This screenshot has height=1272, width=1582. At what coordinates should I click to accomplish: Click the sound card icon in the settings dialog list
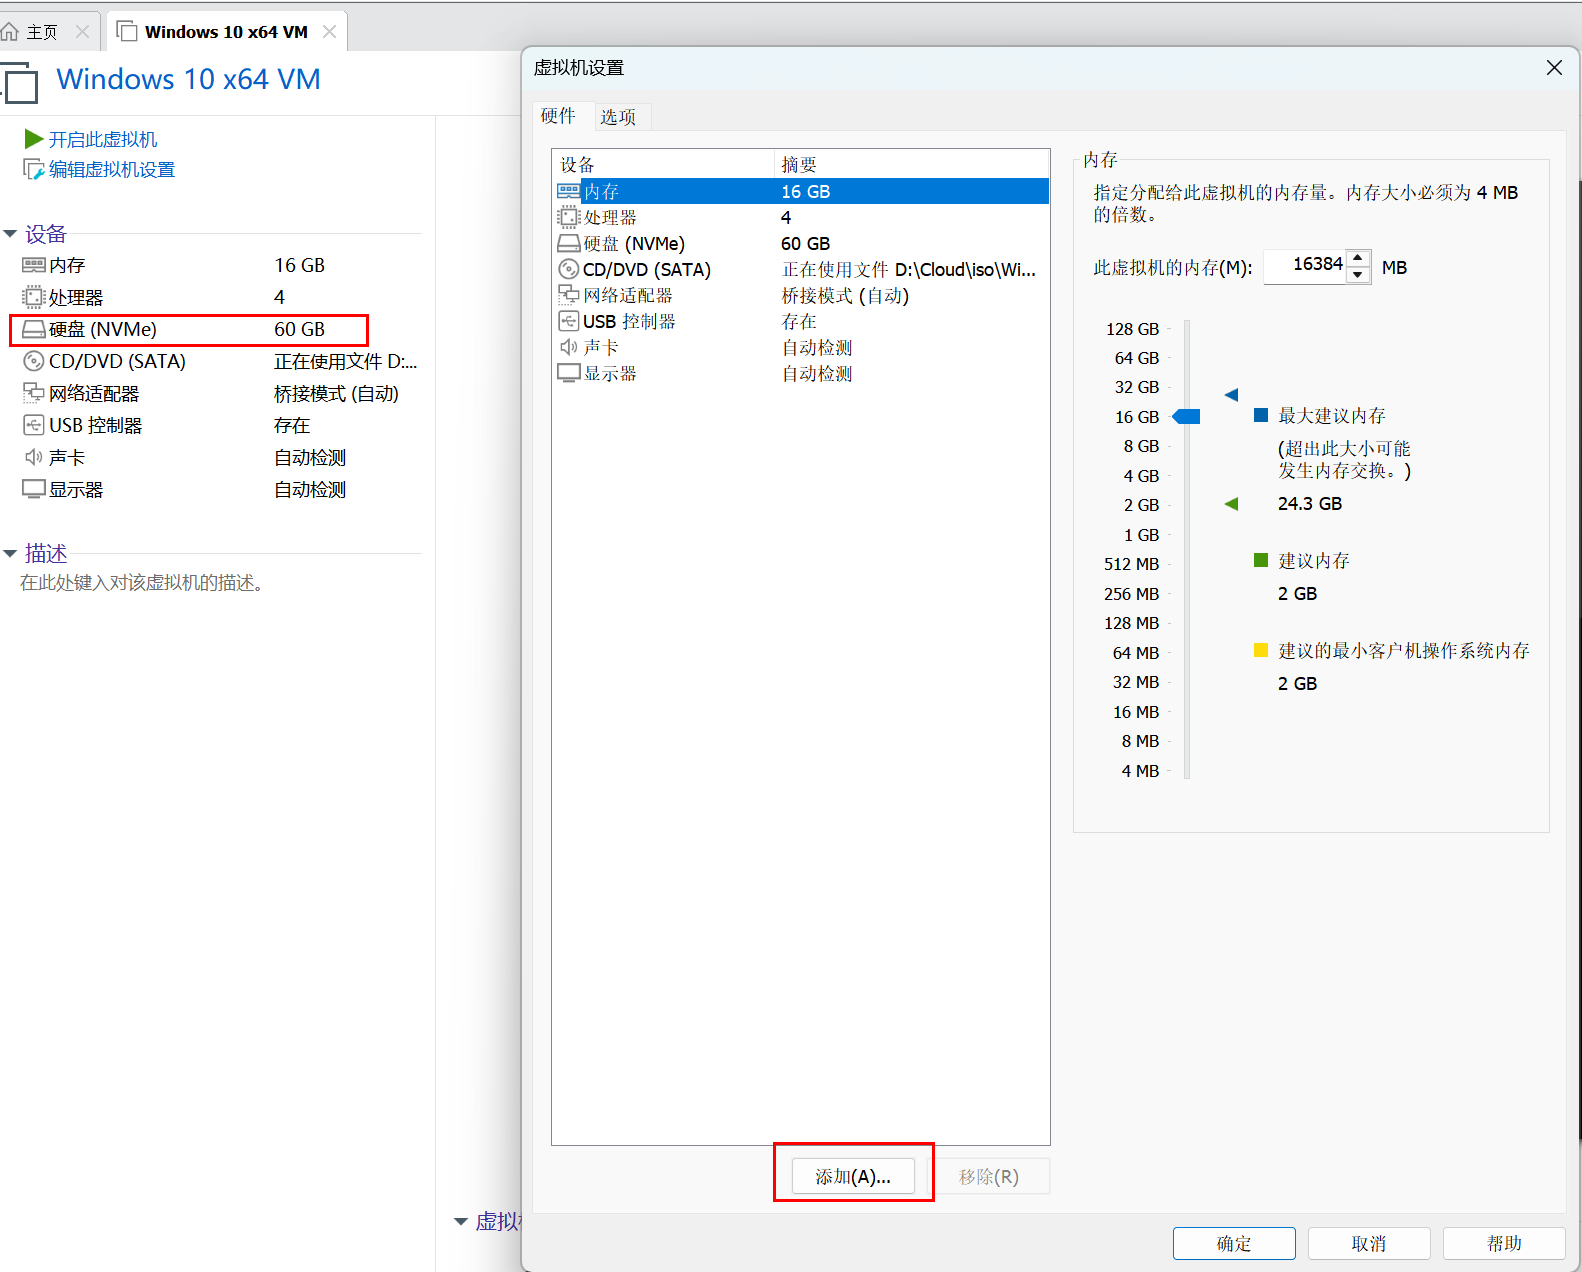pyautogui.click(x=569, y=347)
